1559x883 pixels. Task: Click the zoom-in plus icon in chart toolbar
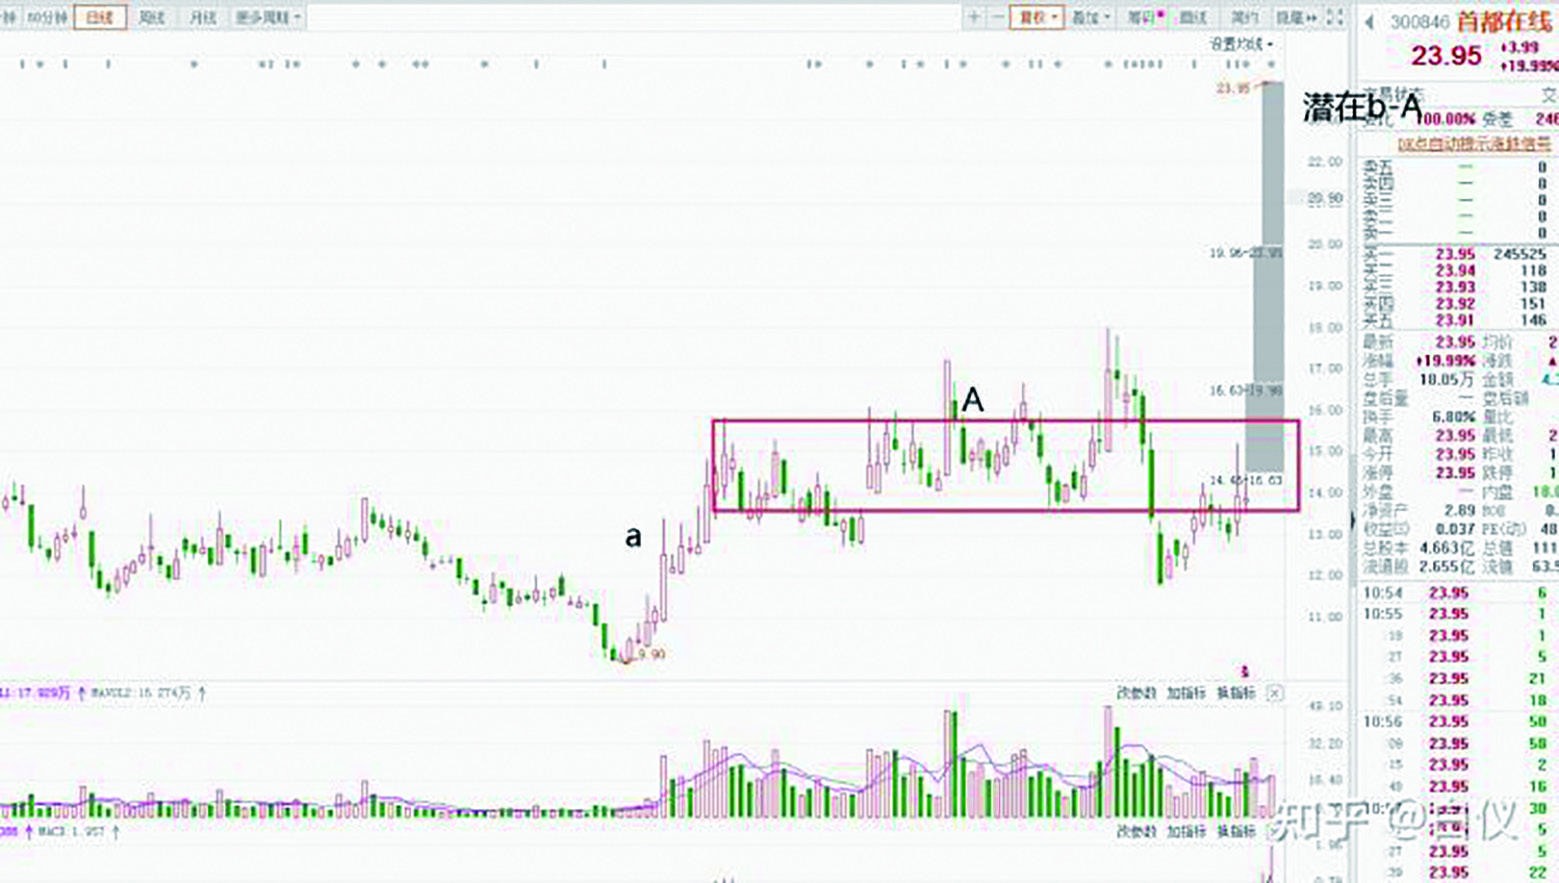974,17
